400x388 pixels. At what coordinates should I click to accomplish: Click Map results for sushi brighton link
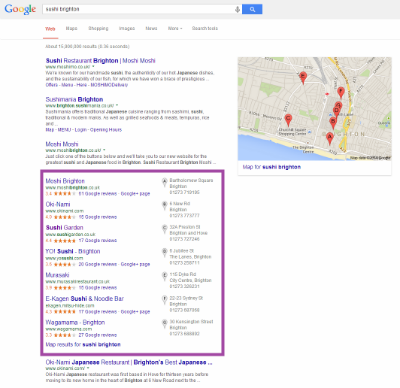(83, 344)
